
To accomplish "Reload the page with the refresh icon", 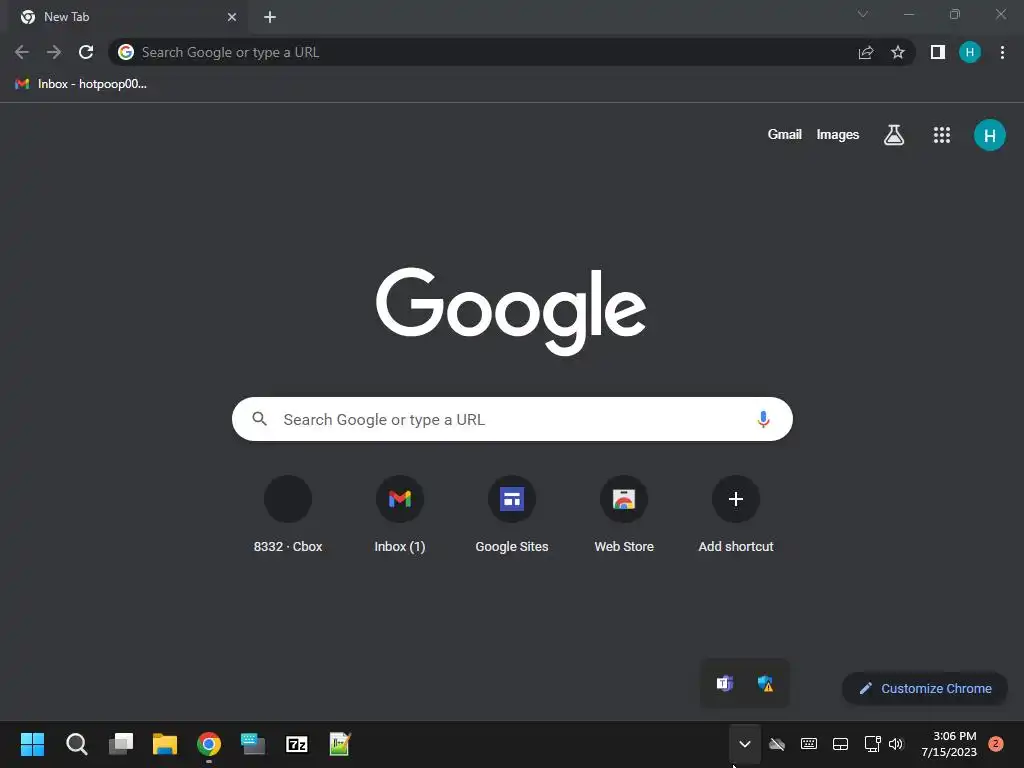I will pos(86,52).
